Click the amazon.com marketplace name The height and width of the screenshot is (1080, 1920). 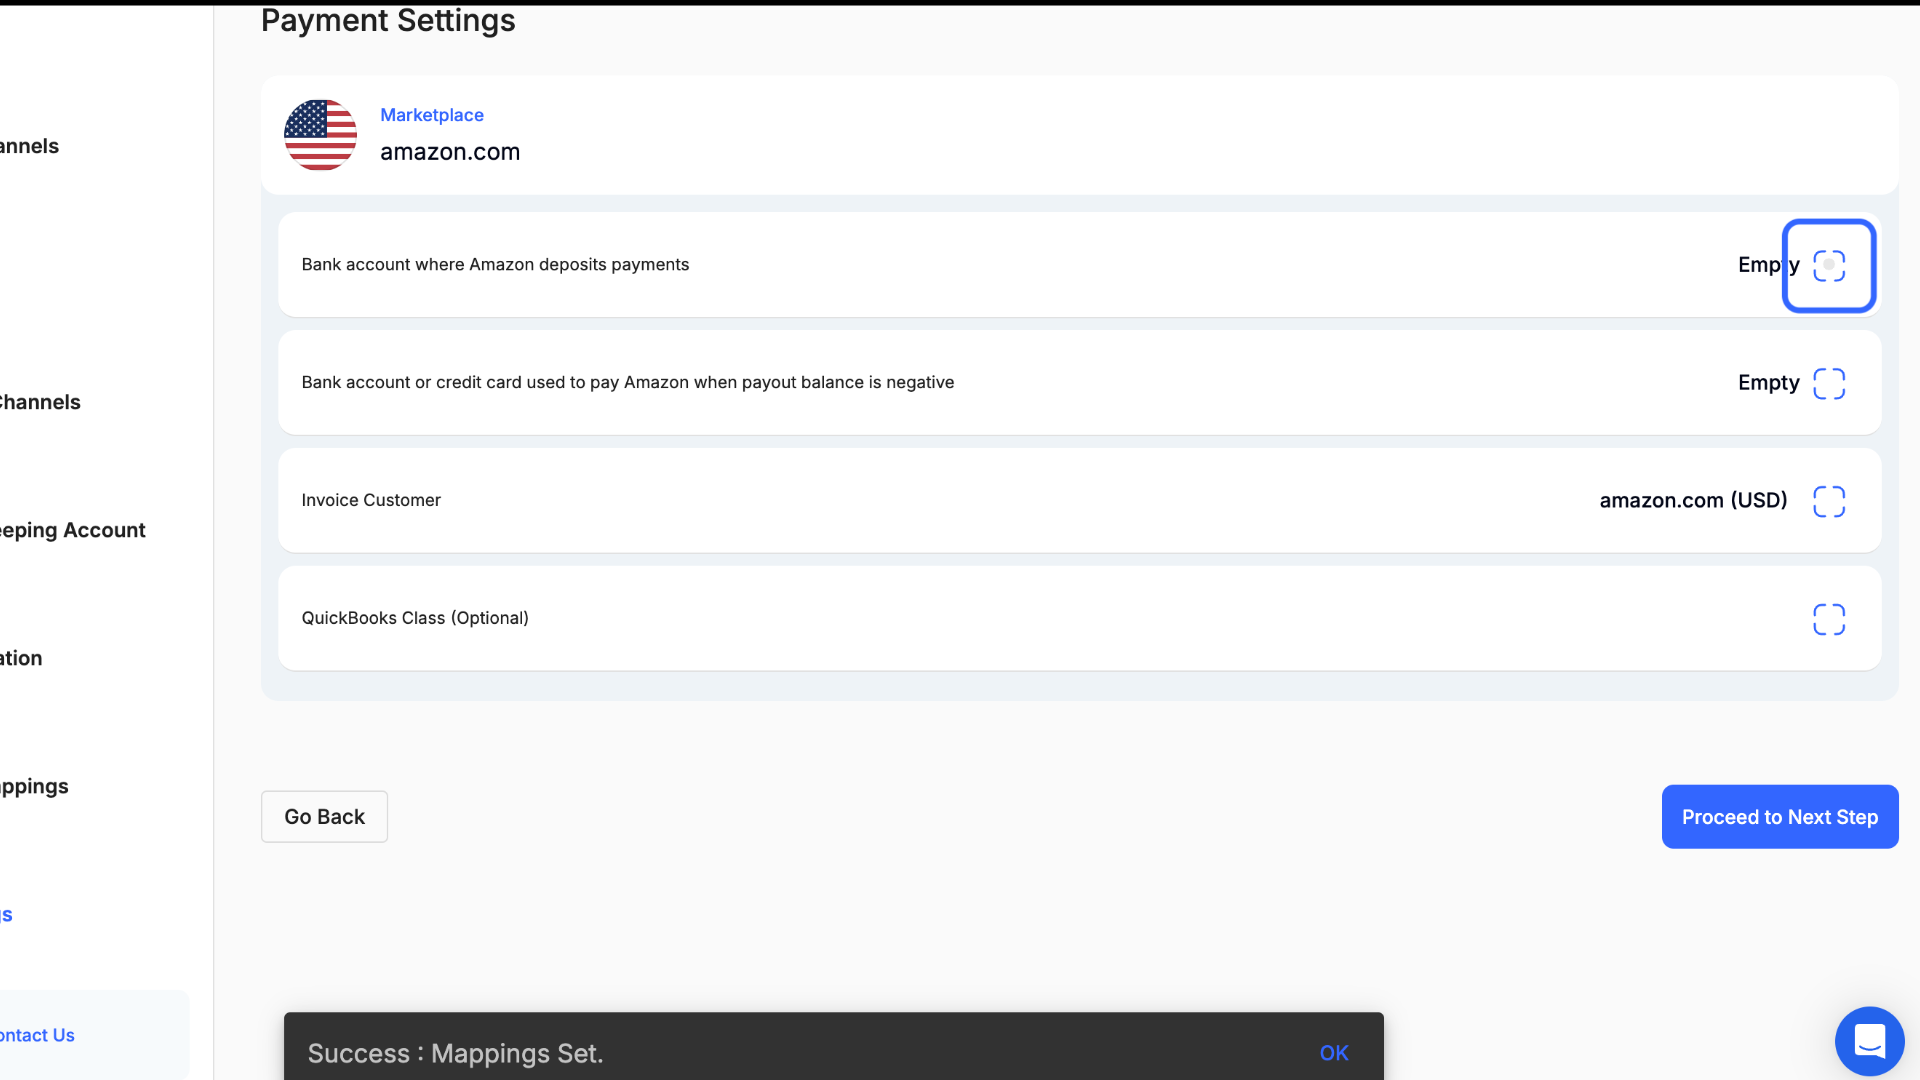450,152
